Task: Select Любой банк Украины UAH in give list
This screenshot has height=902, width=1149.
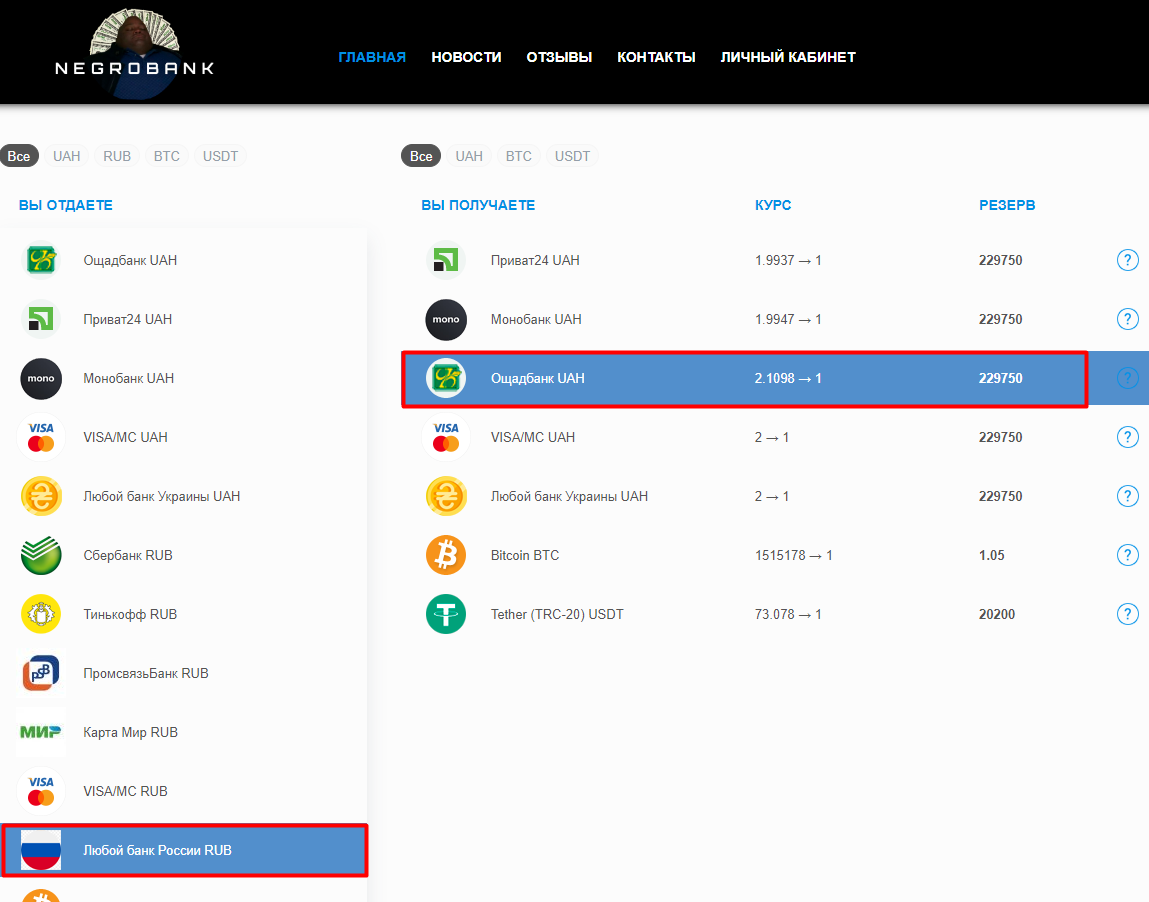Action: [183, 496]
